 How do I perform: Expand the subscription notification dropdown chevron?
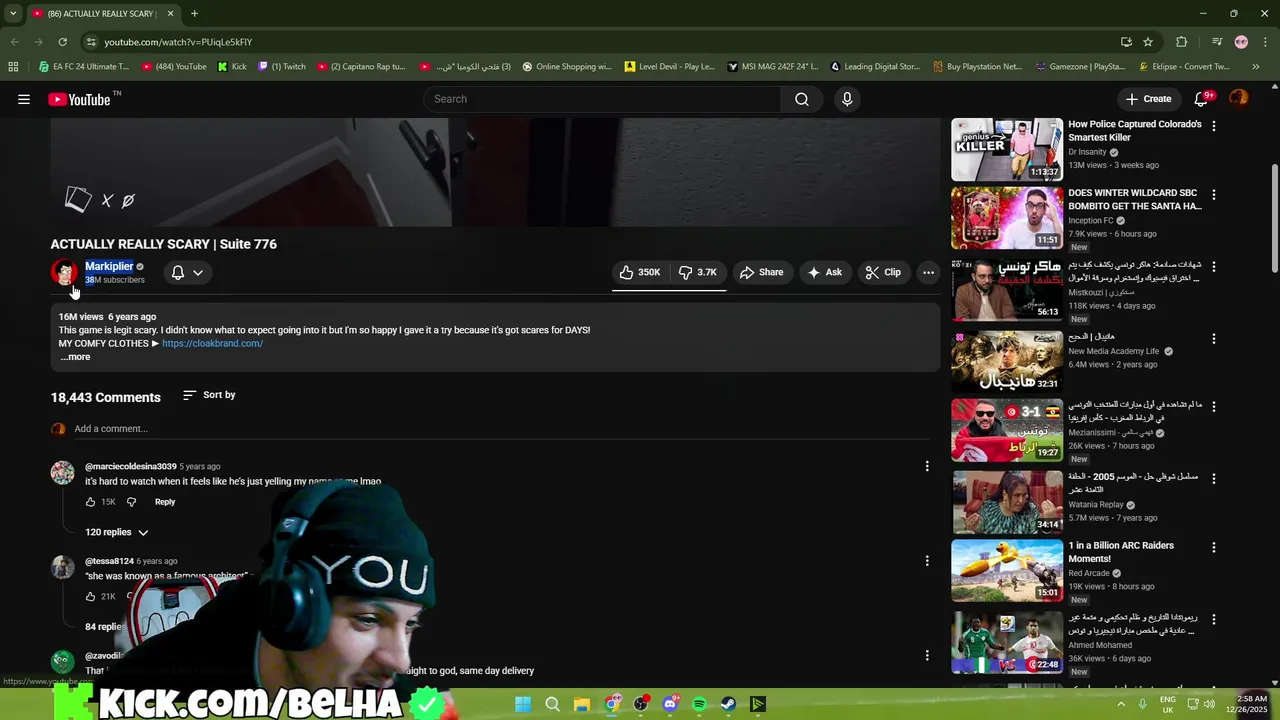198,272
